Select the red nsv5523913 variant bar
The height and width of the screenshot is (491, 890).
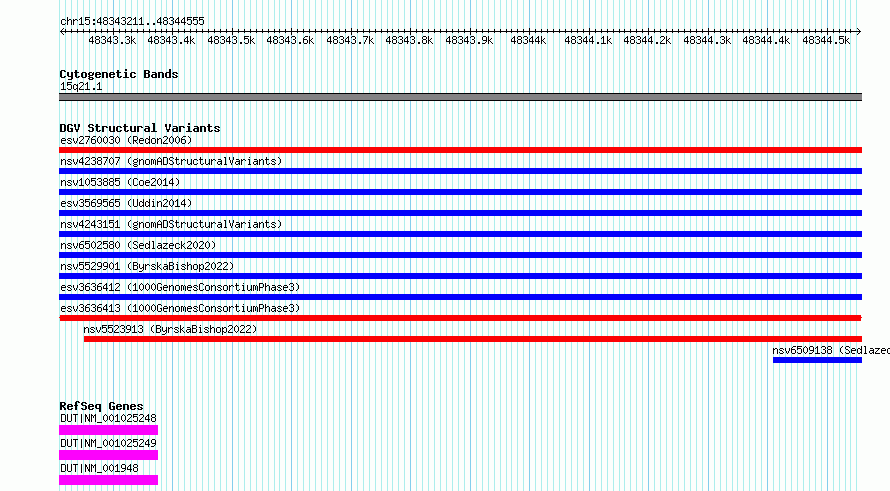(x=473, y=339)
